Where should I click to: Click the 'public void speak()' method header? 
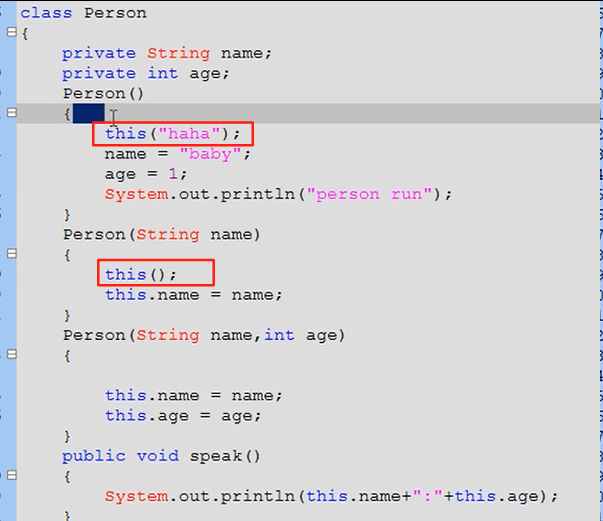[161, 456]
